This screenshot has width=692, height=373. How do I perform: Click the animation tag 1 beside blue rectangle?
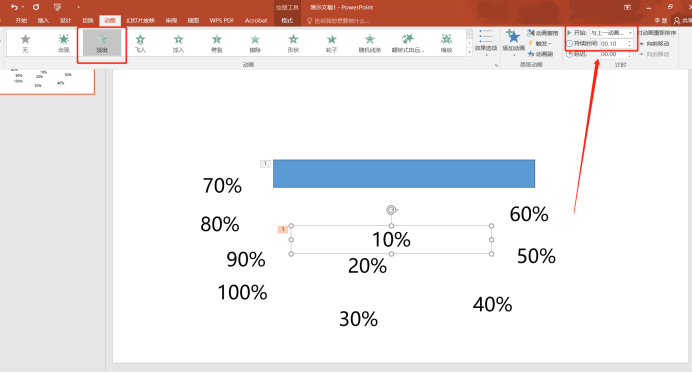(265, 164)
